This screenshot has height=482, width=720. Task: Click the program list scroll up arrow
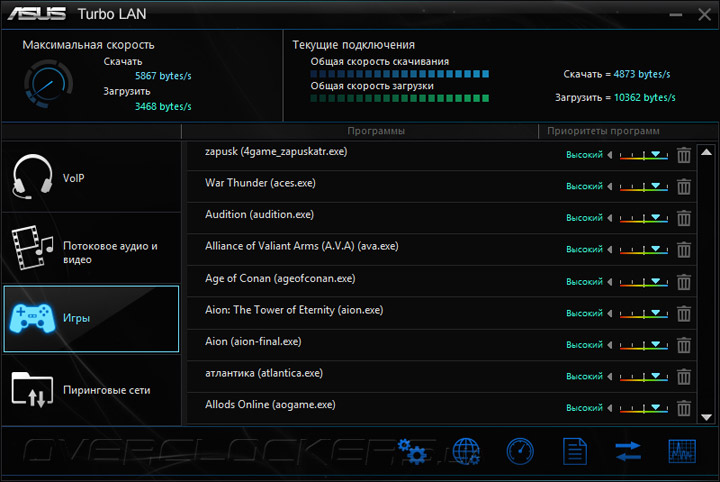pos(706,152)
